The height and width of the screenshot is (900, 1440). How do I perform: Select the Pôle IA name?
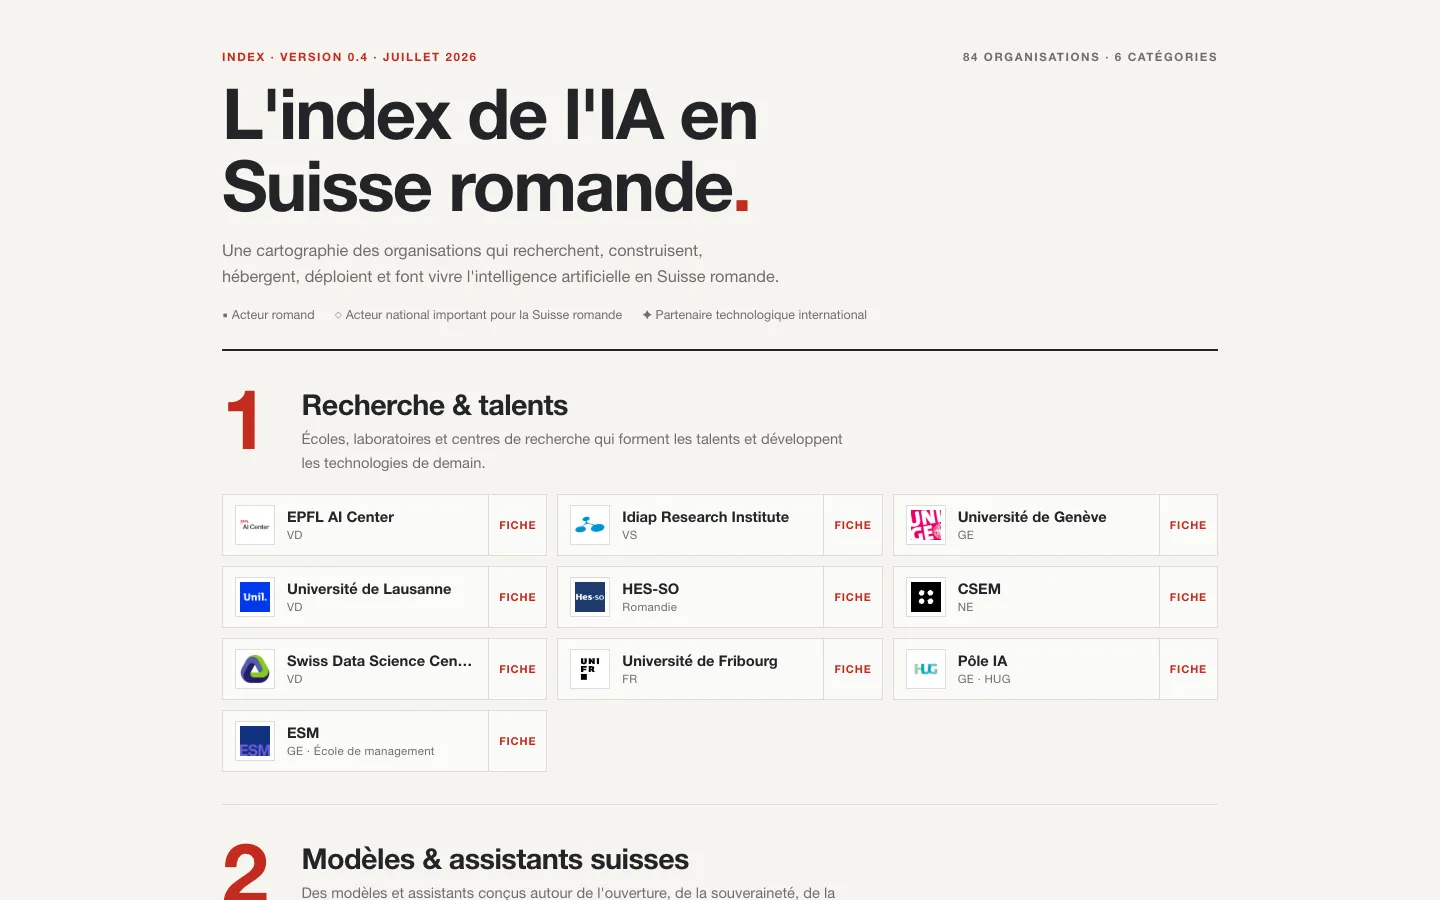tap(982, 661)
